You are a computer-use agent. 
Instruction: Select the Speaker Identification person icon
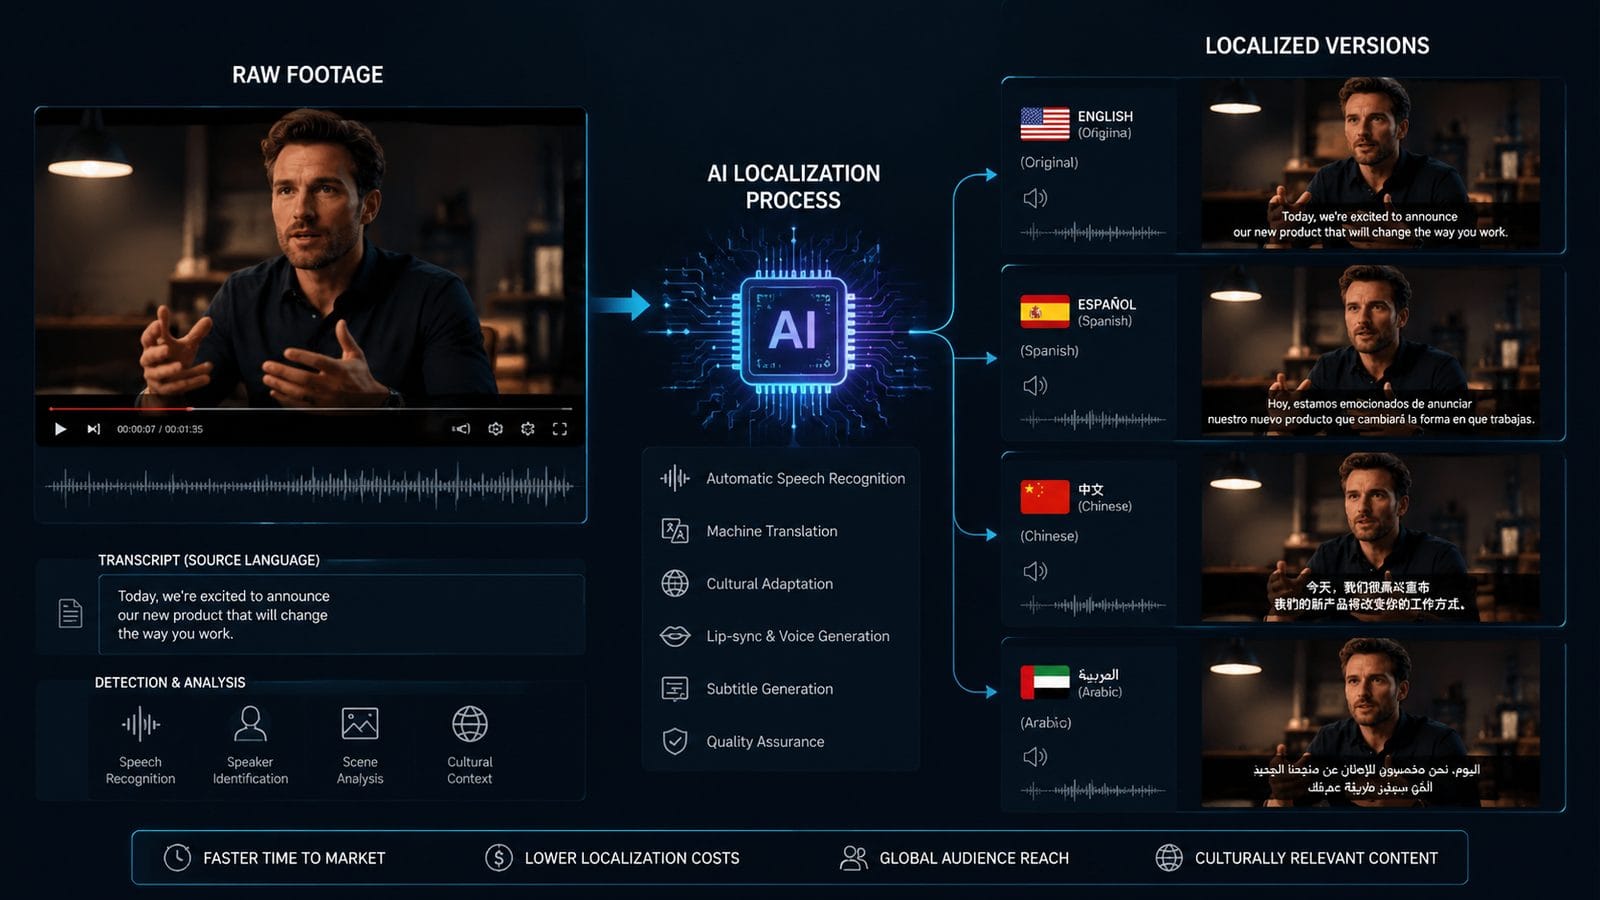tap(250, 723)
